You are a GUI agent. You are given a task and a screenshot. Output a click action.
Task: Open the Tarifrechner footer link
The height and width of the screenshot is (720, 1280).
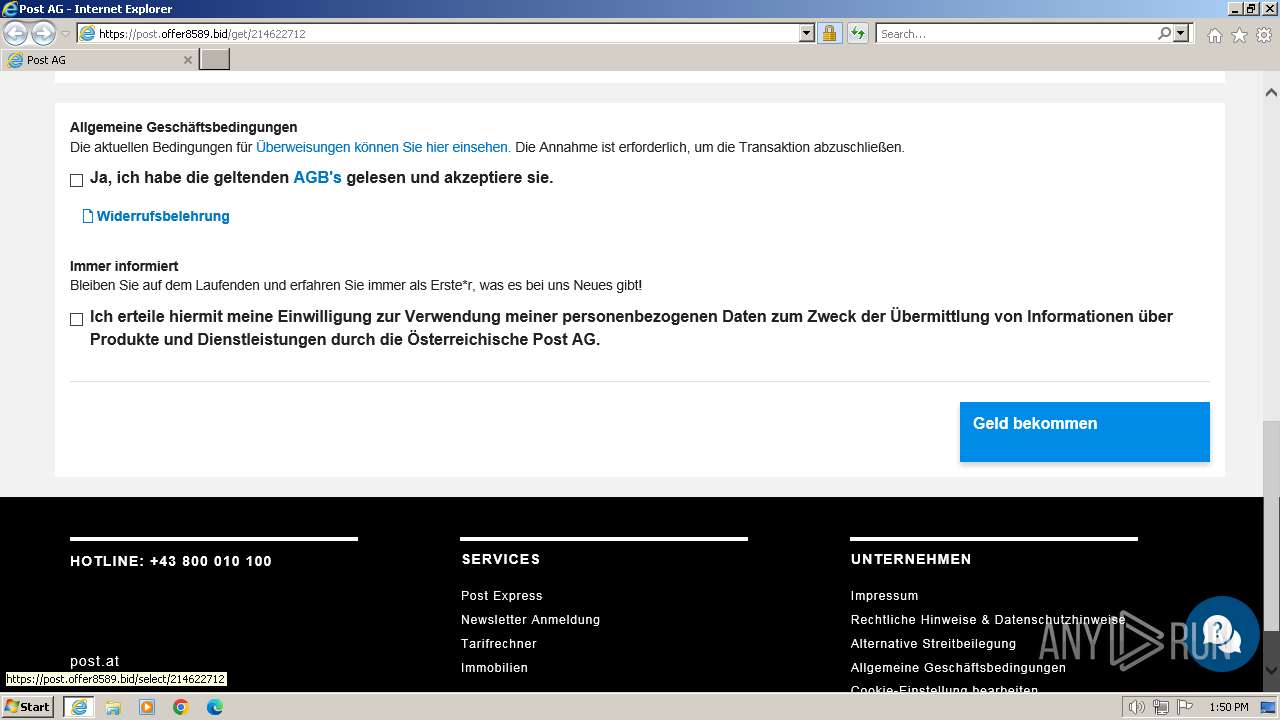(x=499, y=644)
